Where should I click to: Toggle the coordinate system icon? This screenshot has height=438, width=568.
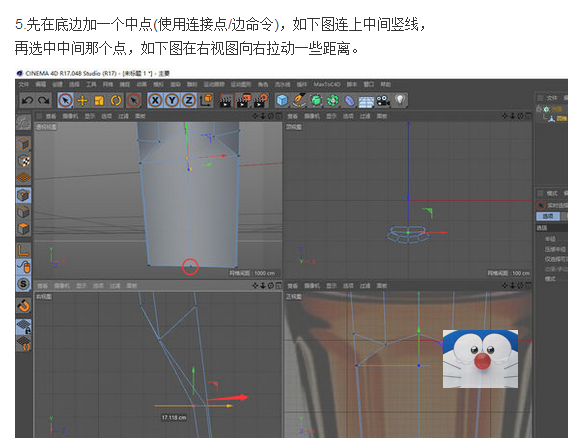point(206,100)
